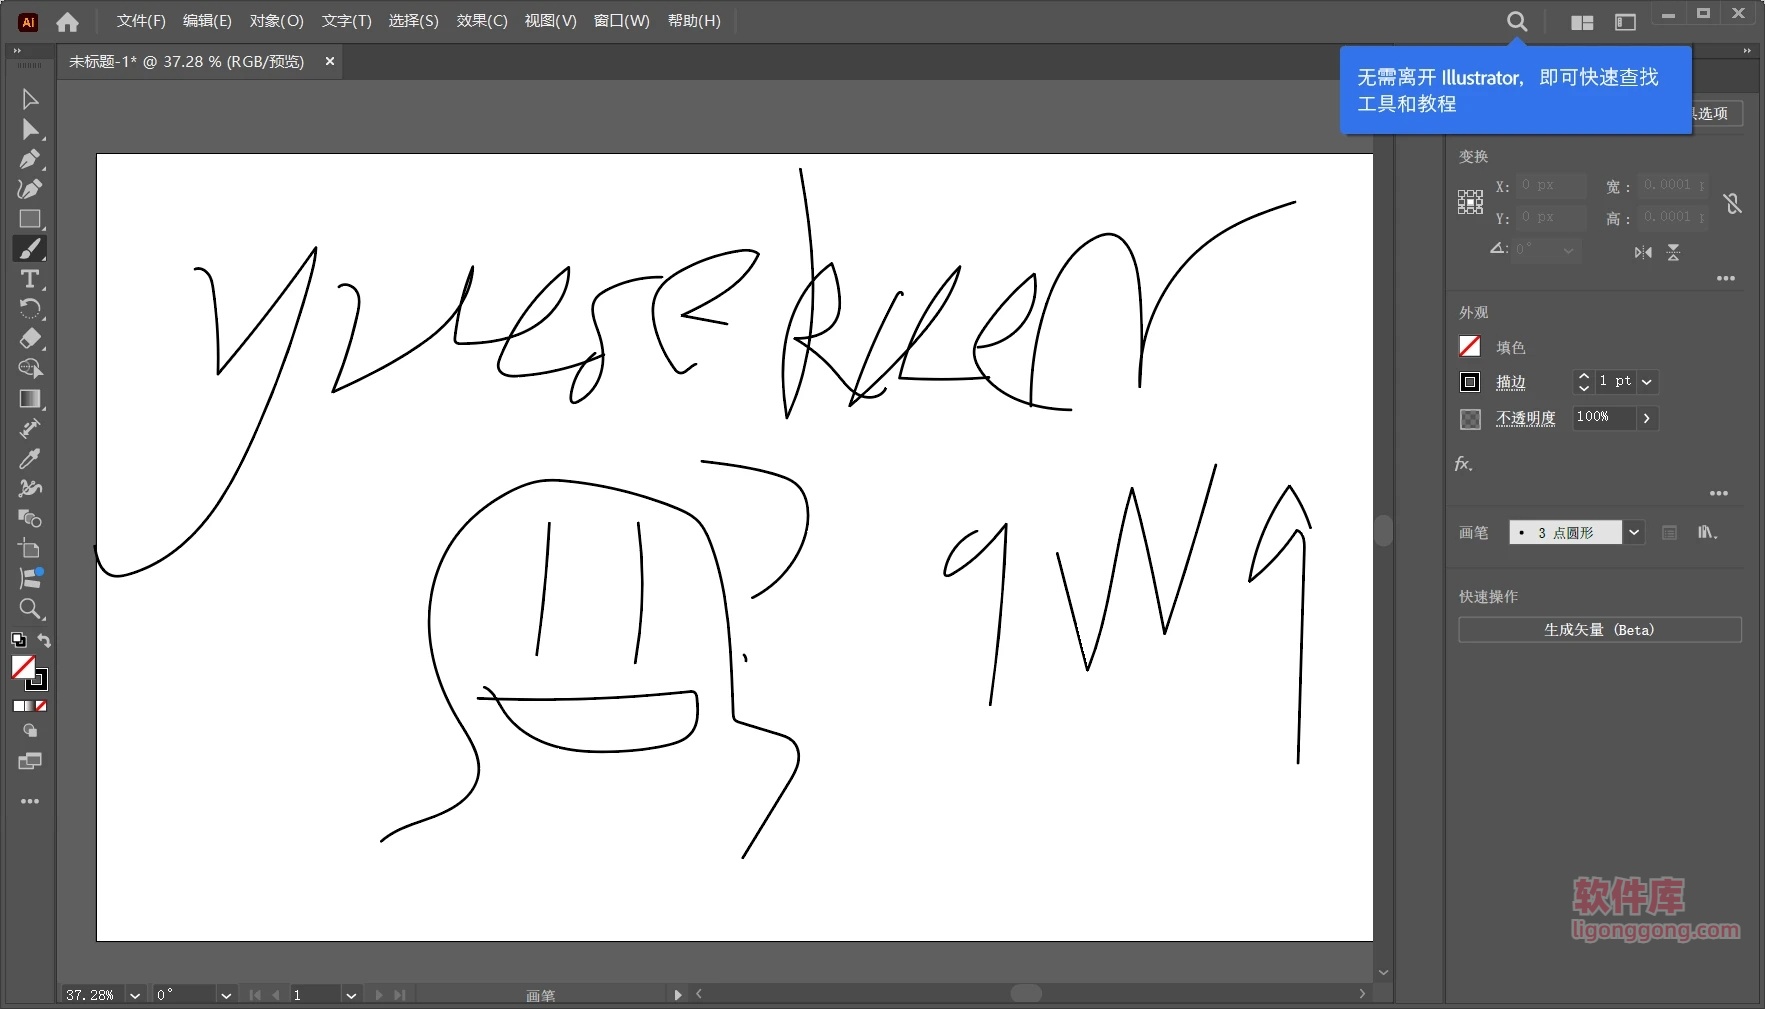Image resolution: width=1765 pixels, height=1009 pixels.
Task: Open the Edit Toolbar three dots
Action: 30,801
